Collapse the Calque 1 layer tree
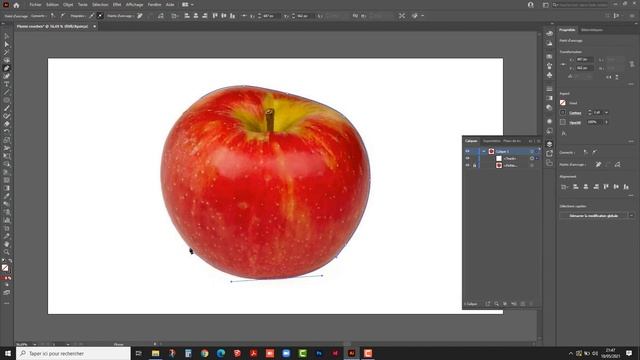This screenshot has width=640, height=360. (x=484, y=151)
